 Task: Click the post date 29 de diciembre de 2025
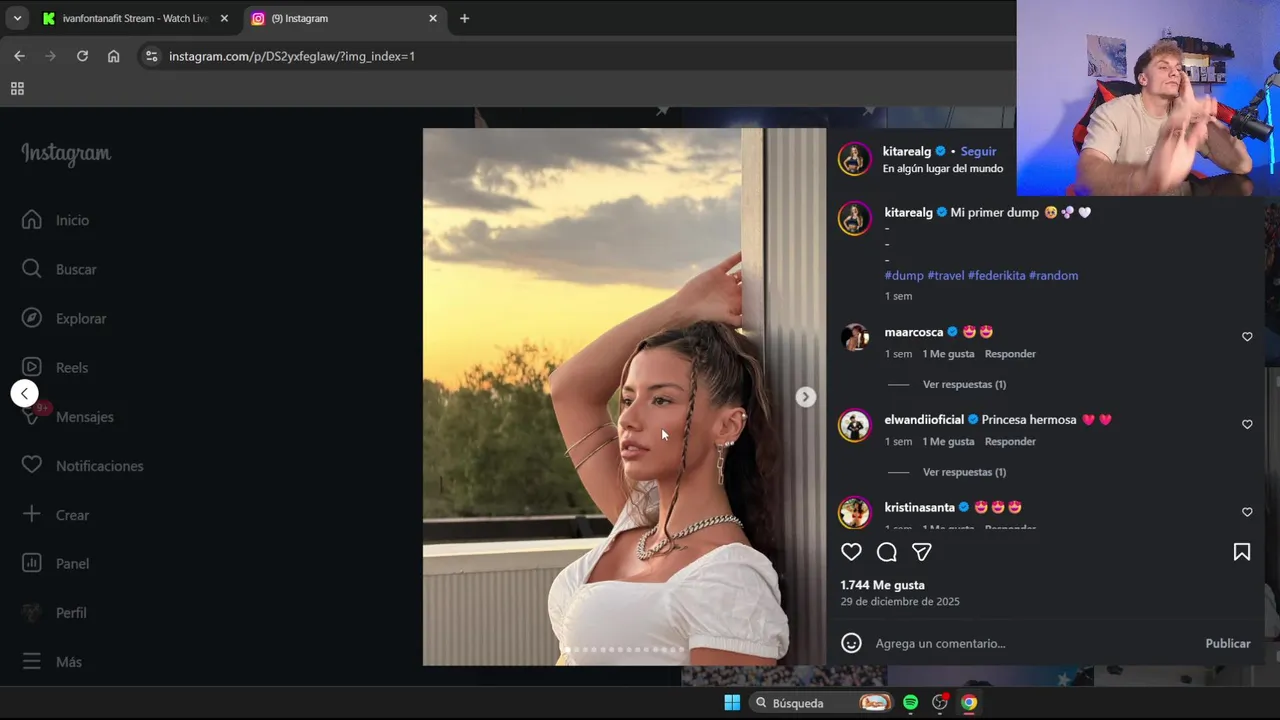(x=900, y=602)
